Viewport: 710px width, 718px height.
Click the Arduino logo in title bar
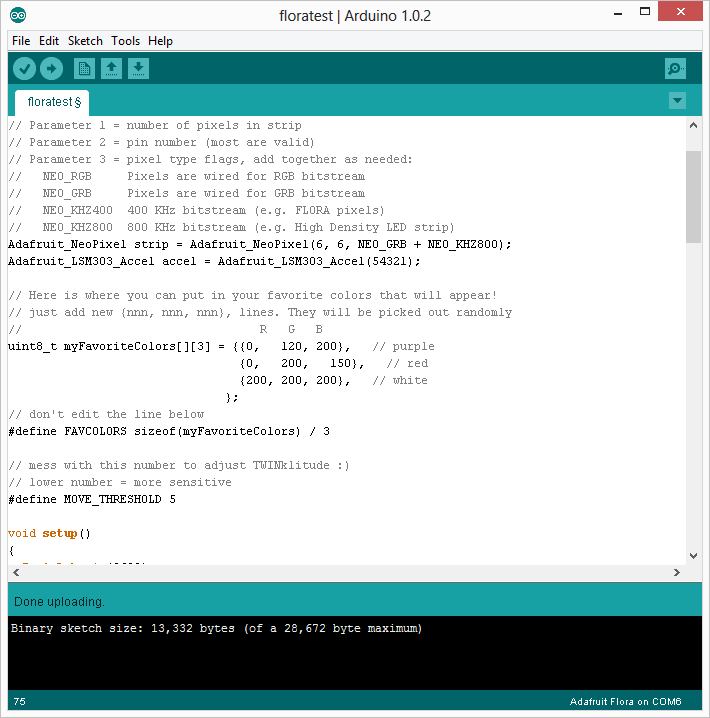(18, 15)
